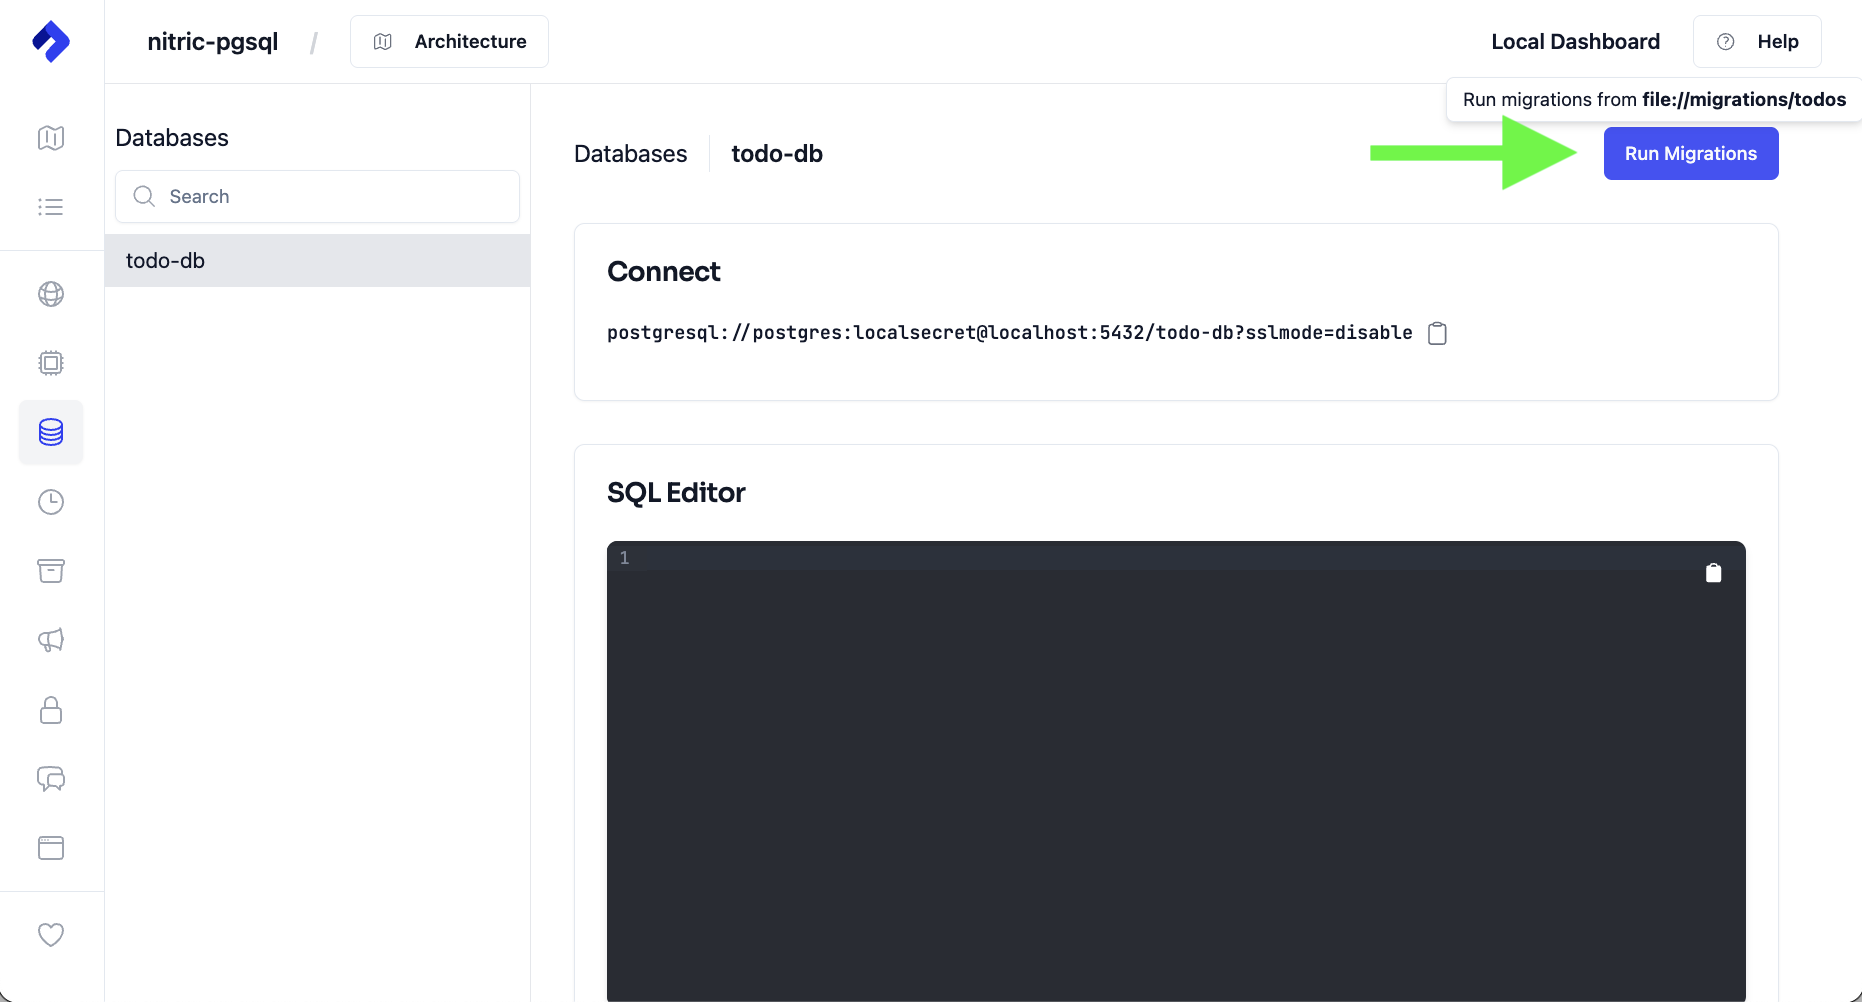
Task: Click the todo-db breadcrumb title
Action: click(777, 154)
